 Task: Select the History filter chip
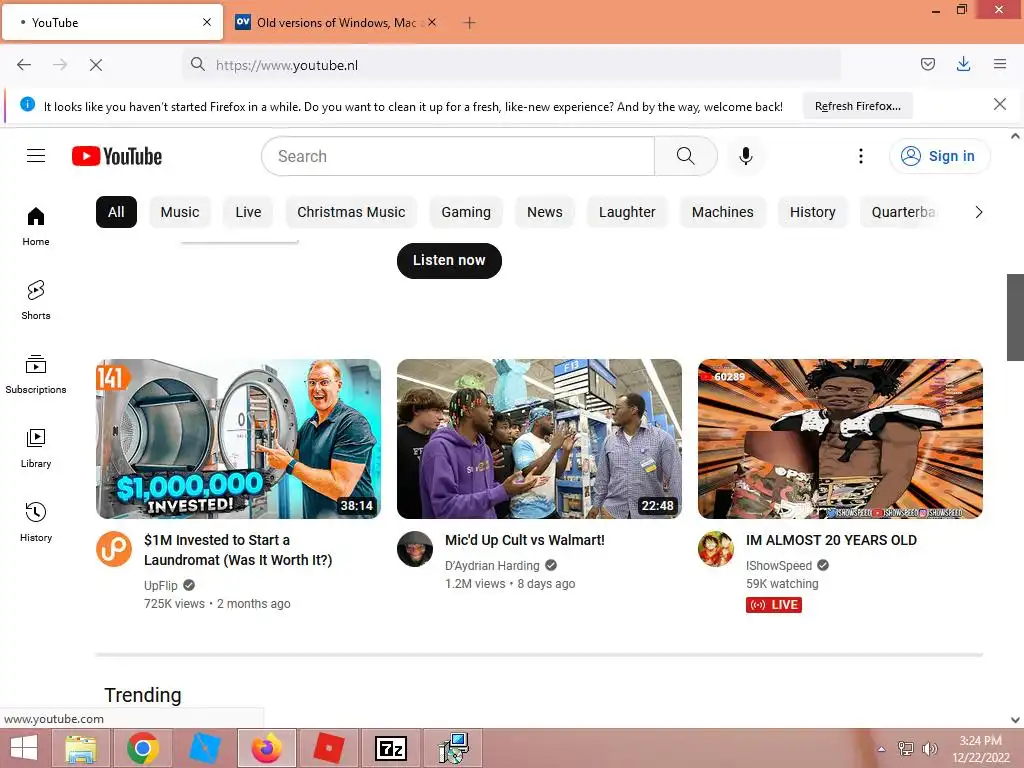tap(812, 212)
